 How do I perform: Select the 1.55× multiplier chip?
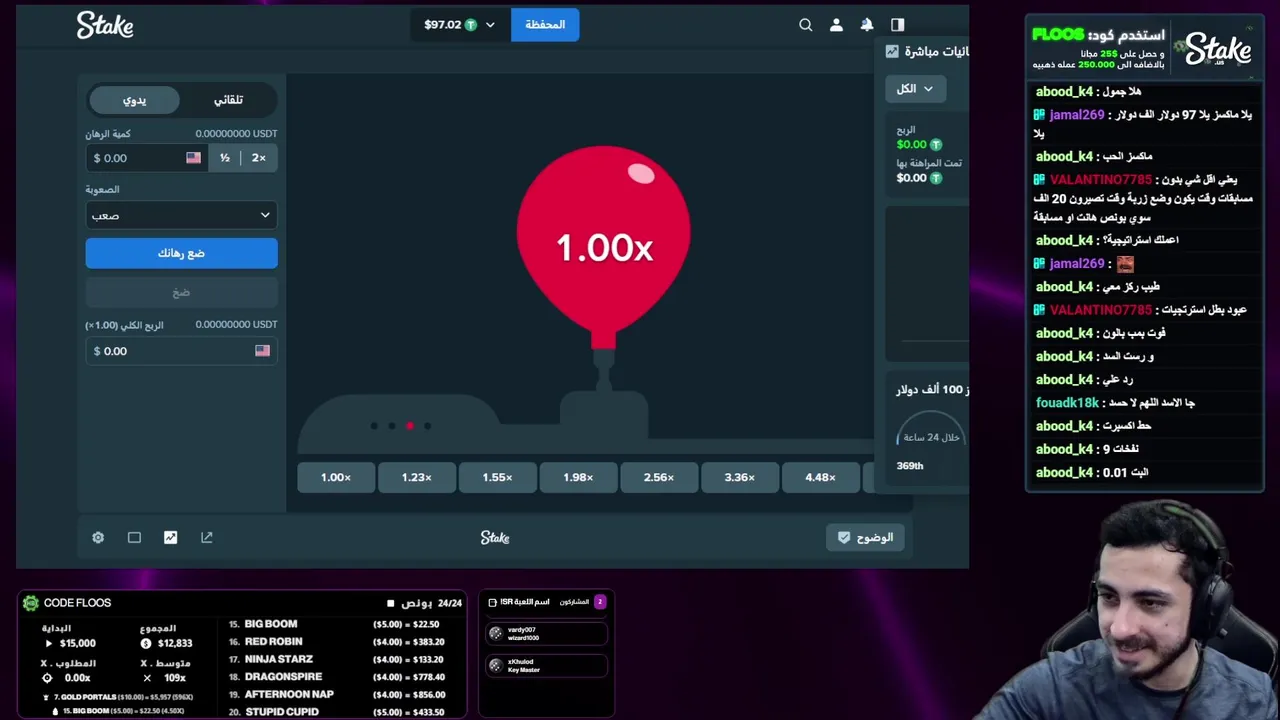497,477
